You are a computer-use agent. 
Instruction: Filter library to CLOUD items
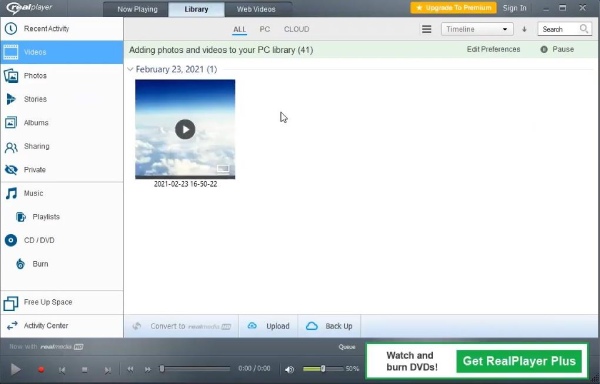pyautogui.click(x=297, y=29)
